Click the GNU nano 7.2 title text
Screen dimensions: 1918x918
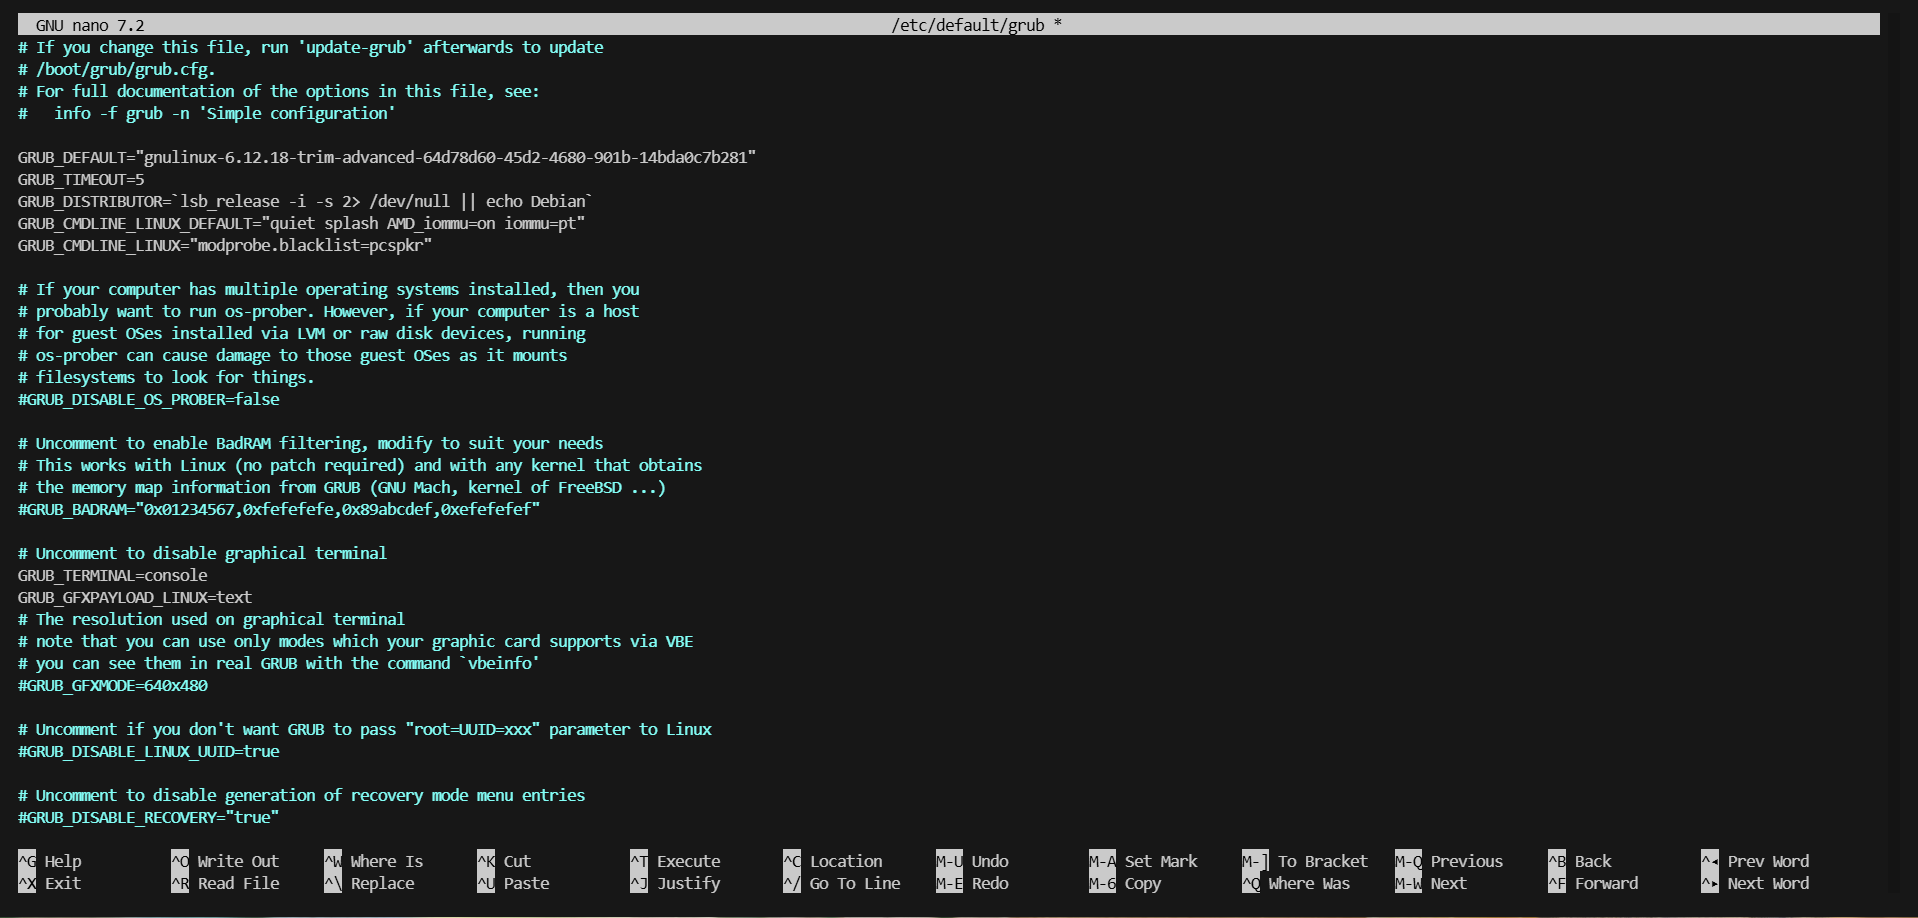[x=90, y=25]
